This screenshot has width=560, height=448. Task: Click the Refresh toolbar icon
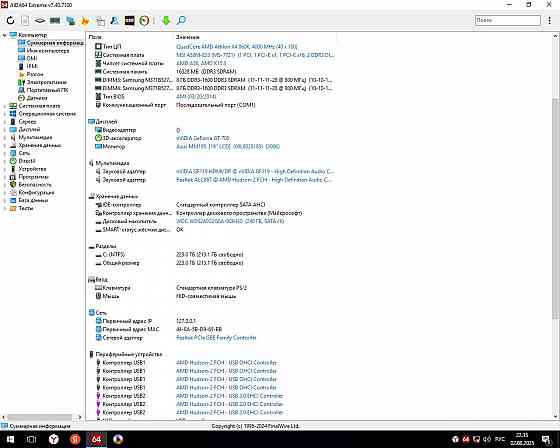click(x=10, y=20)
